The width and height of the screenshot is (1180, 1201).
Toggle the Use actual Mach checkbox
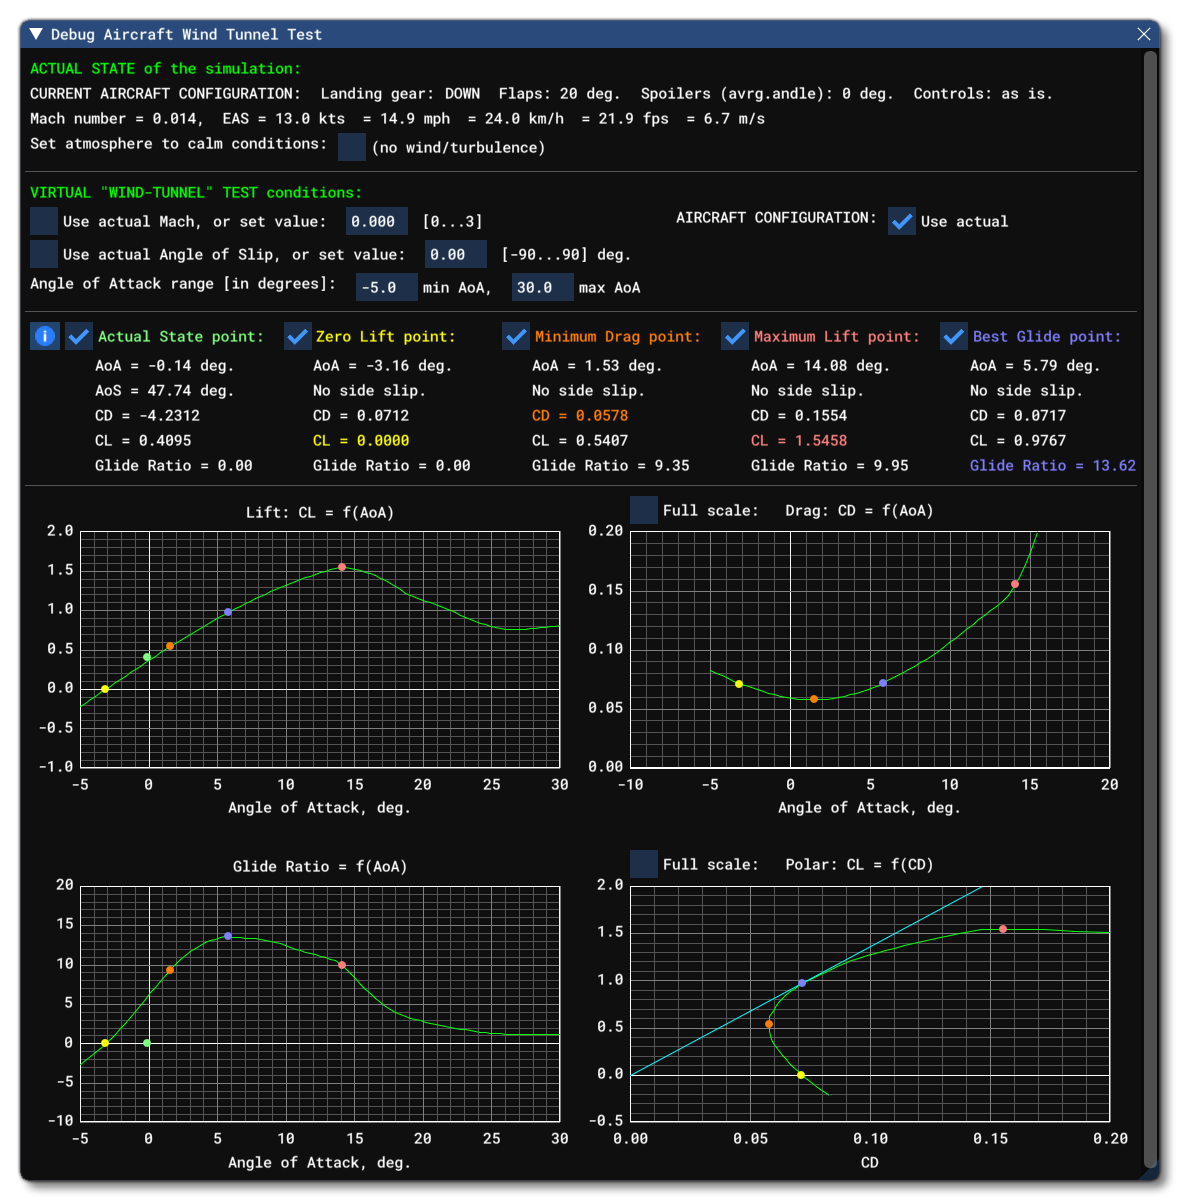(44, 222)
